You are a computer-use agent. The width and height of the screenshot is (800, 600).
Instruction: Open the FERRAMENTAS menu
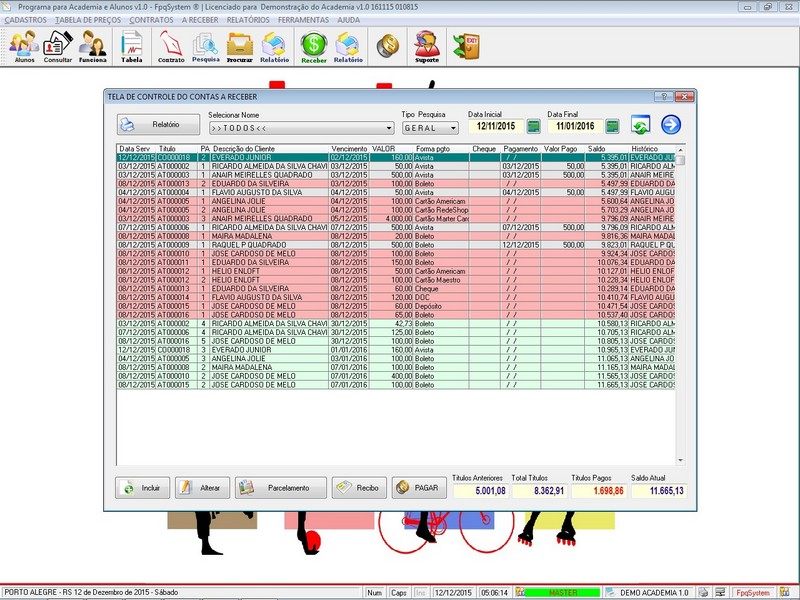[x=304, y=20]
